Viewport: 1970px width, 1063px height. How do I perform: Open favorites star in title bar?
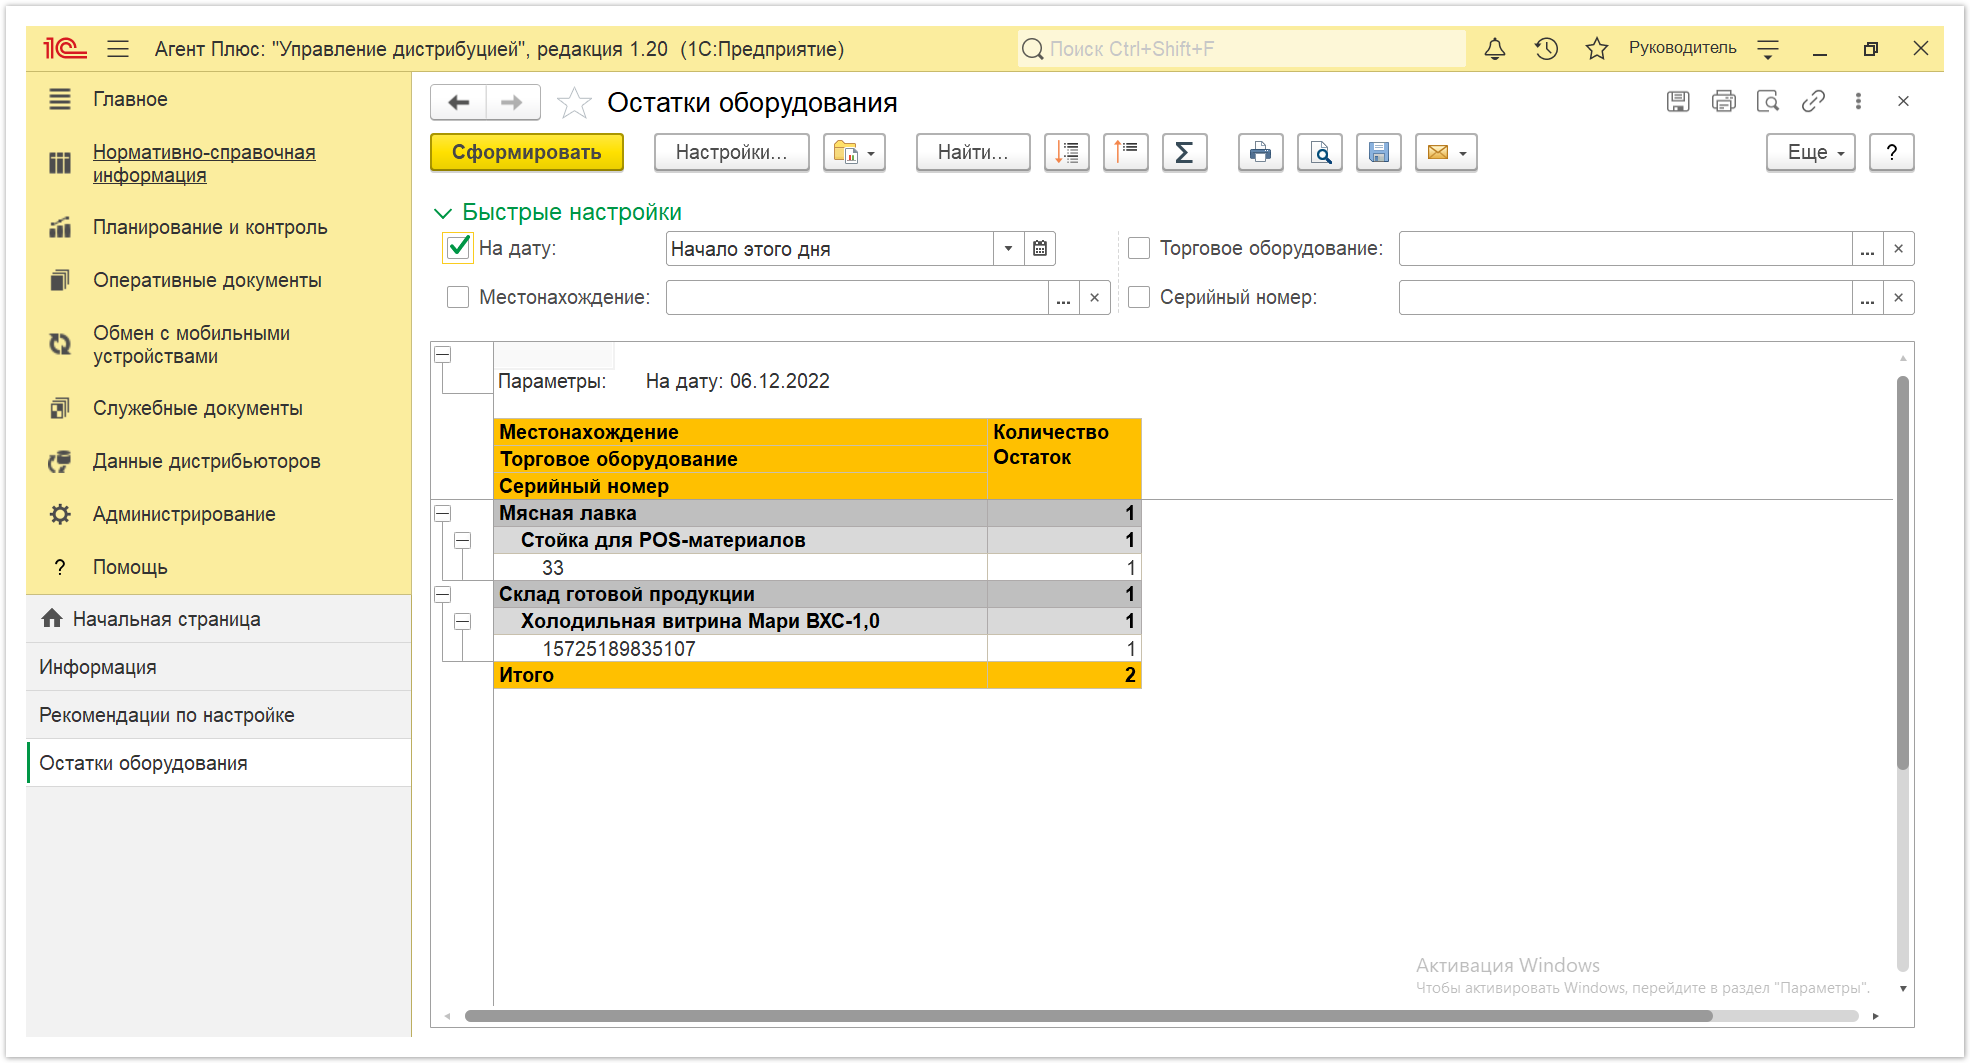tap(1596, 48)
